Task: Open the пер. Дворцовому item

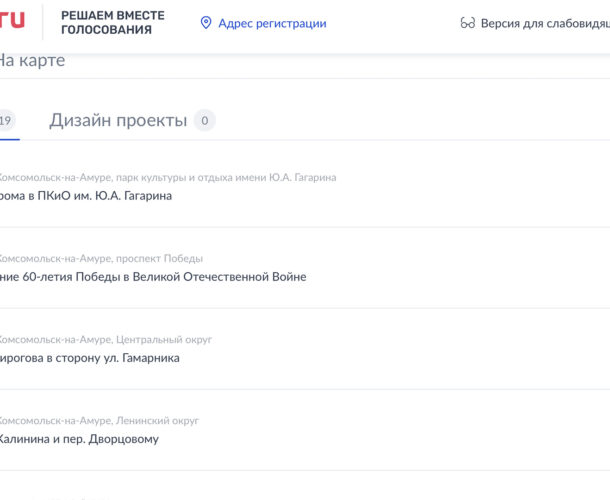Action: (79, 439)
